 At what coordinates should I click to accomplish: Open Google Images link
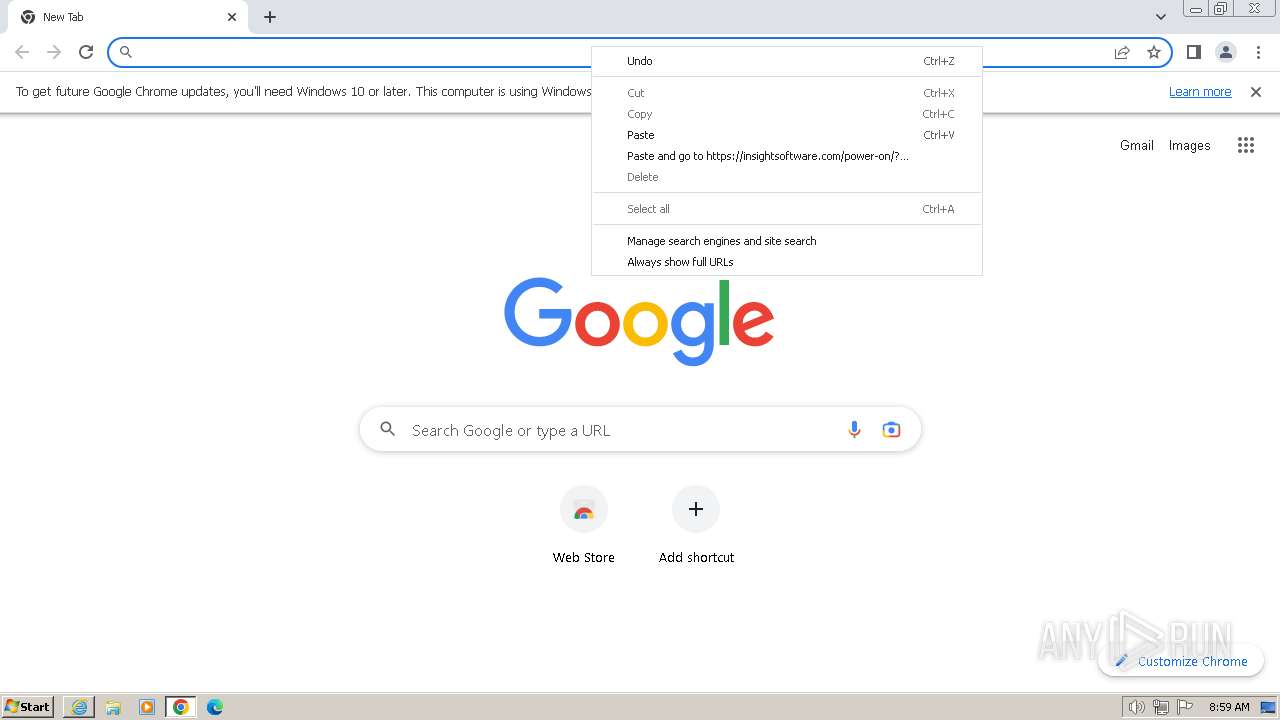coord(1190,145)
